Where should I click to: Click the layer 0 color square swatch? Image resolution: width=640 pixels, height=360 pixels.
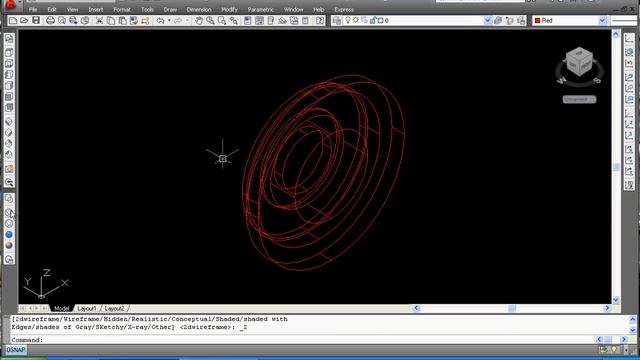[x=380, y=20]
